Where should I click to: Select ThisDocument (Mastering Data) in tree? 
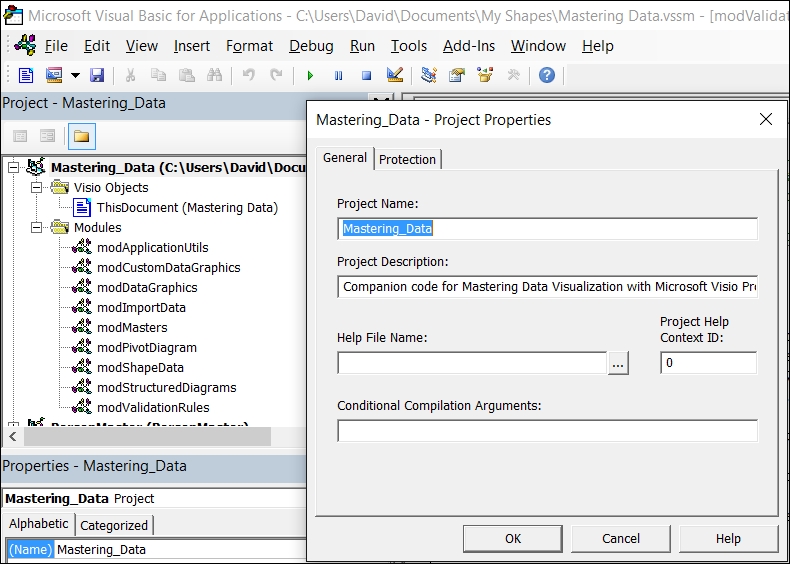(187, 208)
